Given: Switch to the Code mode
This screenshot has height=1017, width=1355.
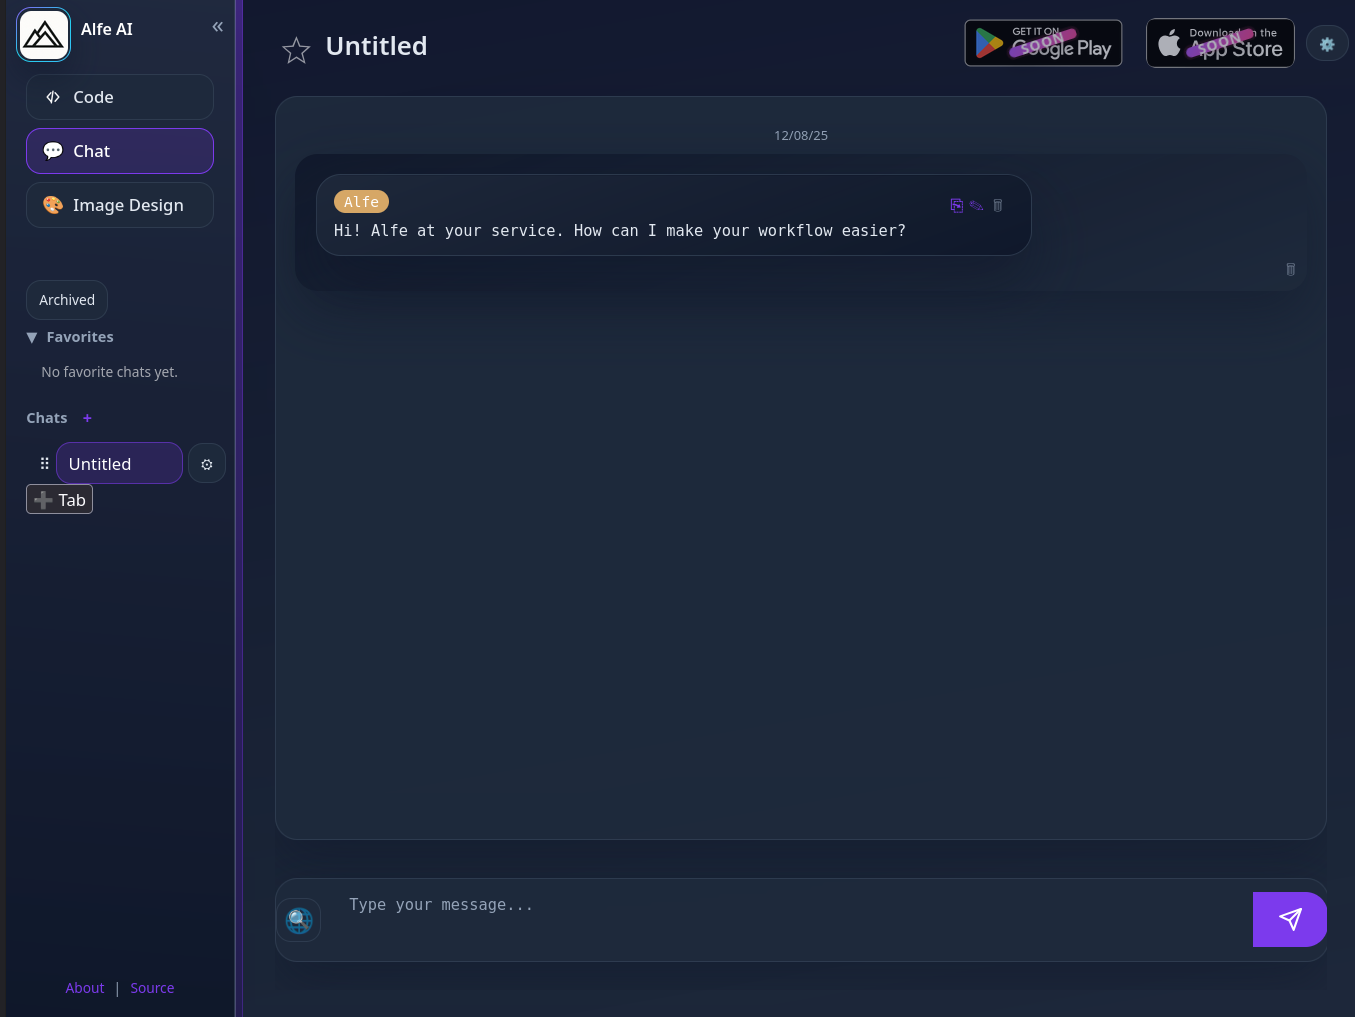Looking at the screenshot, I should pos(120,97).
